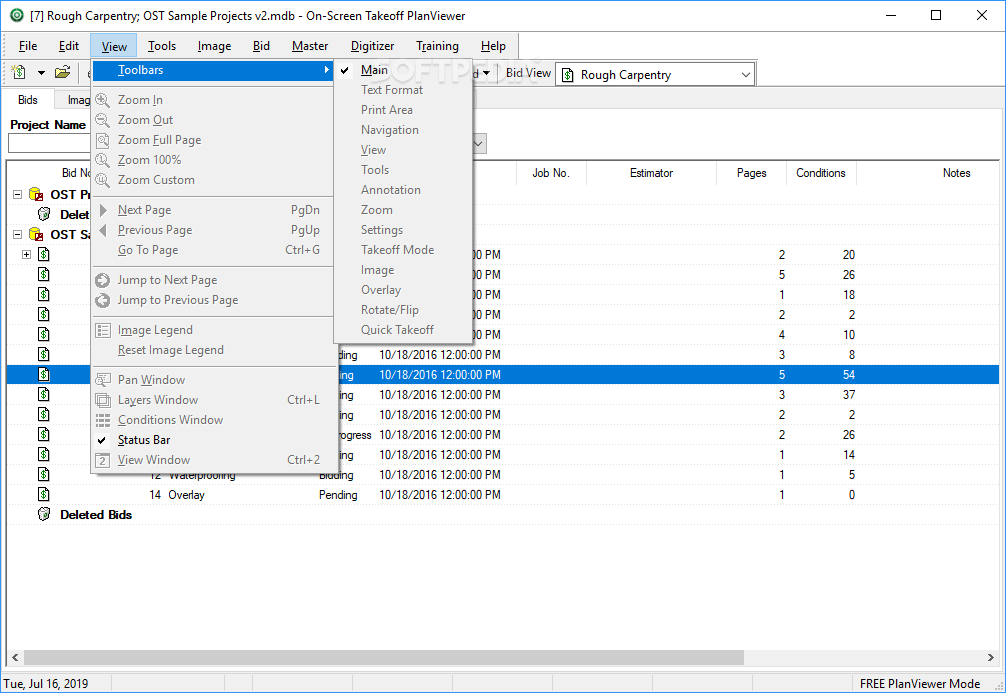1006x693 pixels.
Task: Open the dropdown beside the Project Name field
Action: pos(479,144)
